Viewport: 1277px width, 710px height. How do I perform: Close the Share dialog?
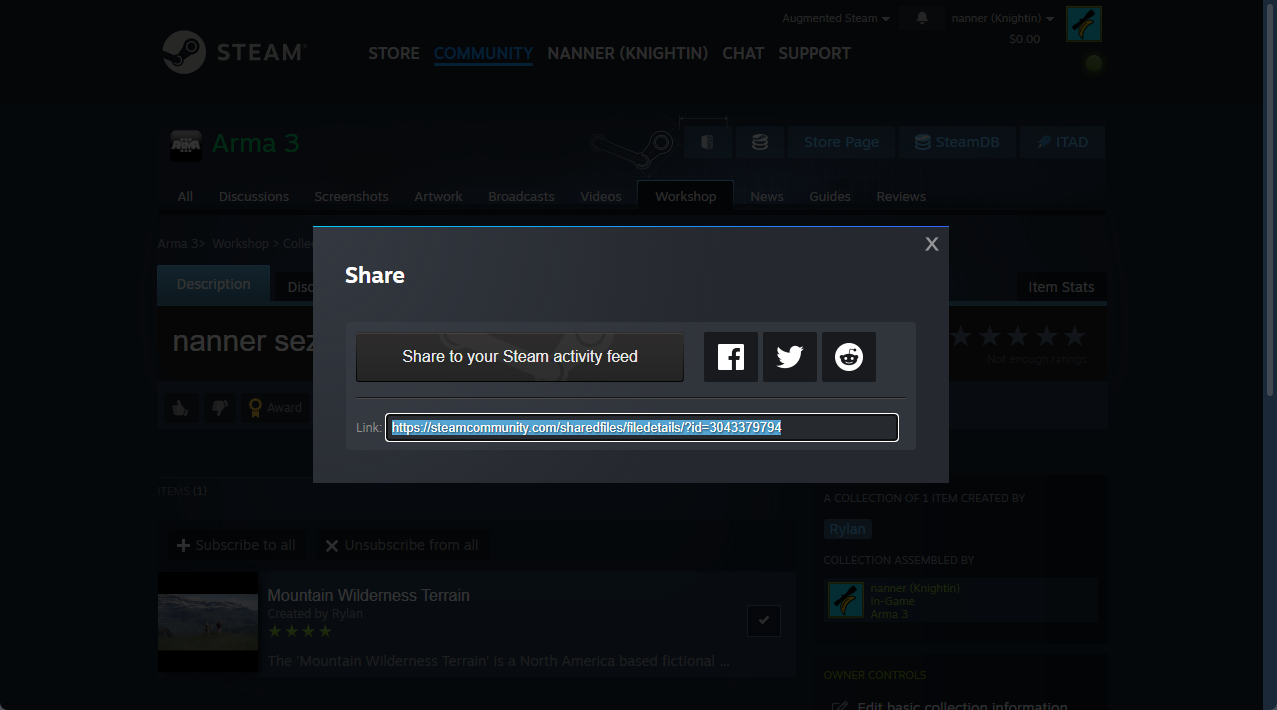[x=932, y=244]
